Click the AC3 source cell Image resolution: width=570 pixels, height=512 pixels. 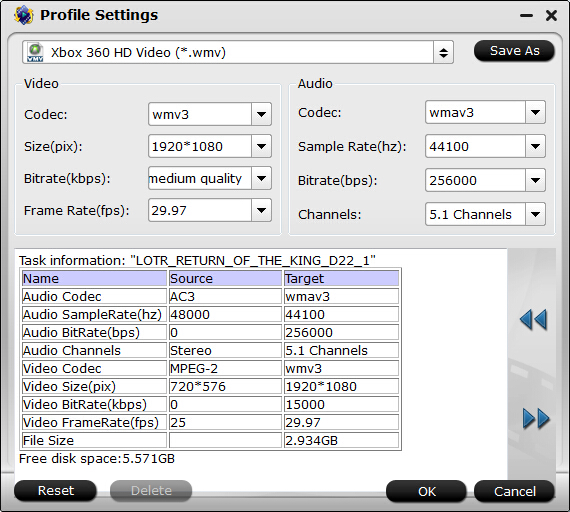pos(225,296)
